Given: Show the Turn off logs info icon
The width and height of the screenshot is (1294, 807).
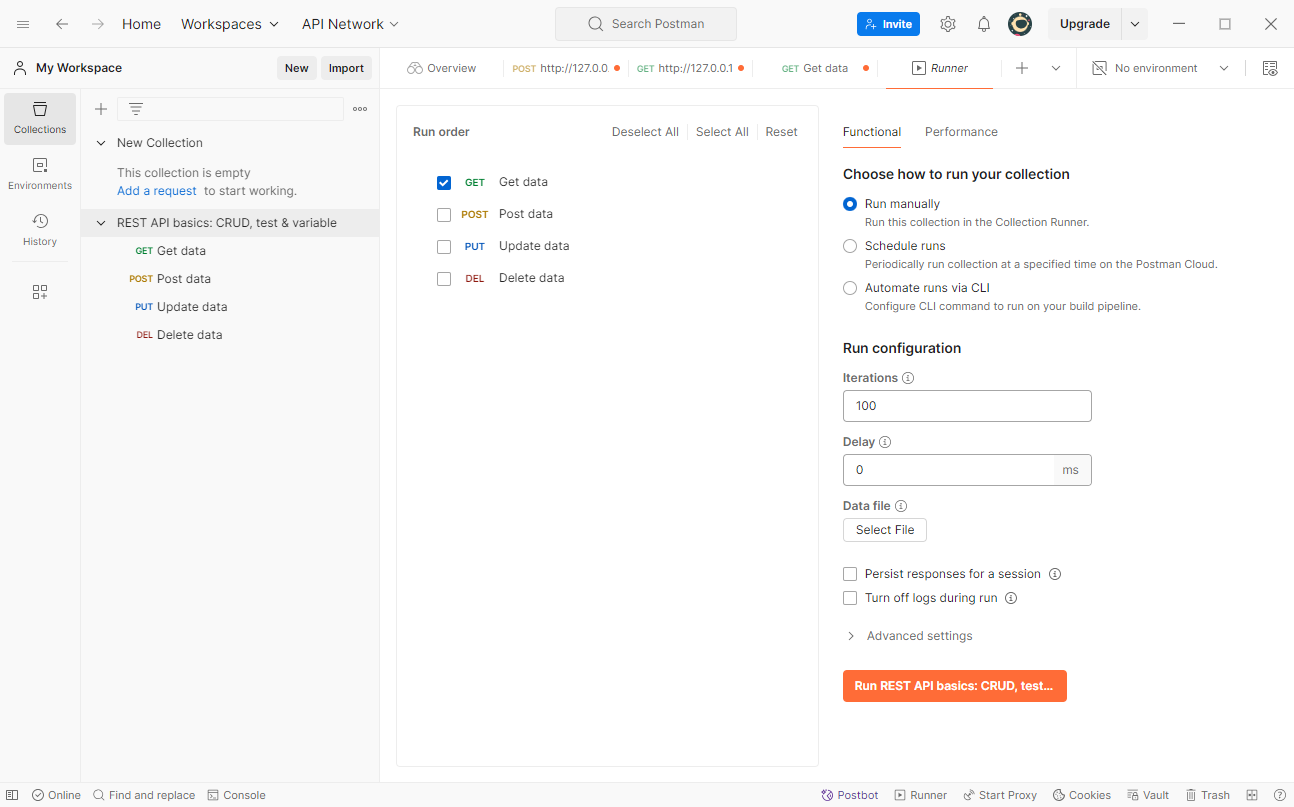Looking at the screenshot, I should [x=1011, y=598].
